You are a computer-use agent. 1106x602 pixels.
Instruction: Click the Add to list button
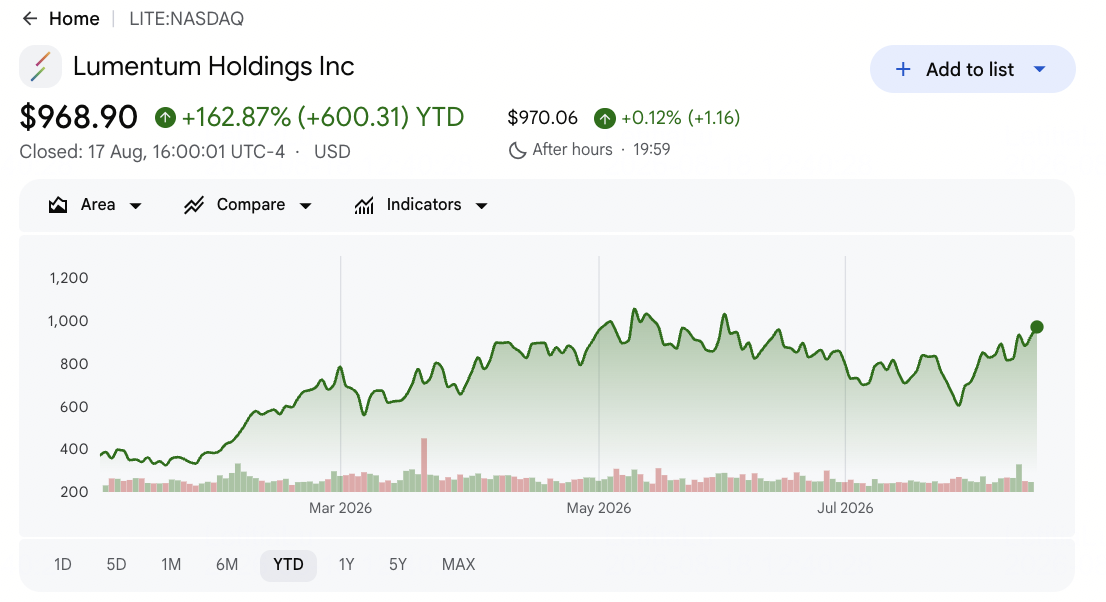973,69
